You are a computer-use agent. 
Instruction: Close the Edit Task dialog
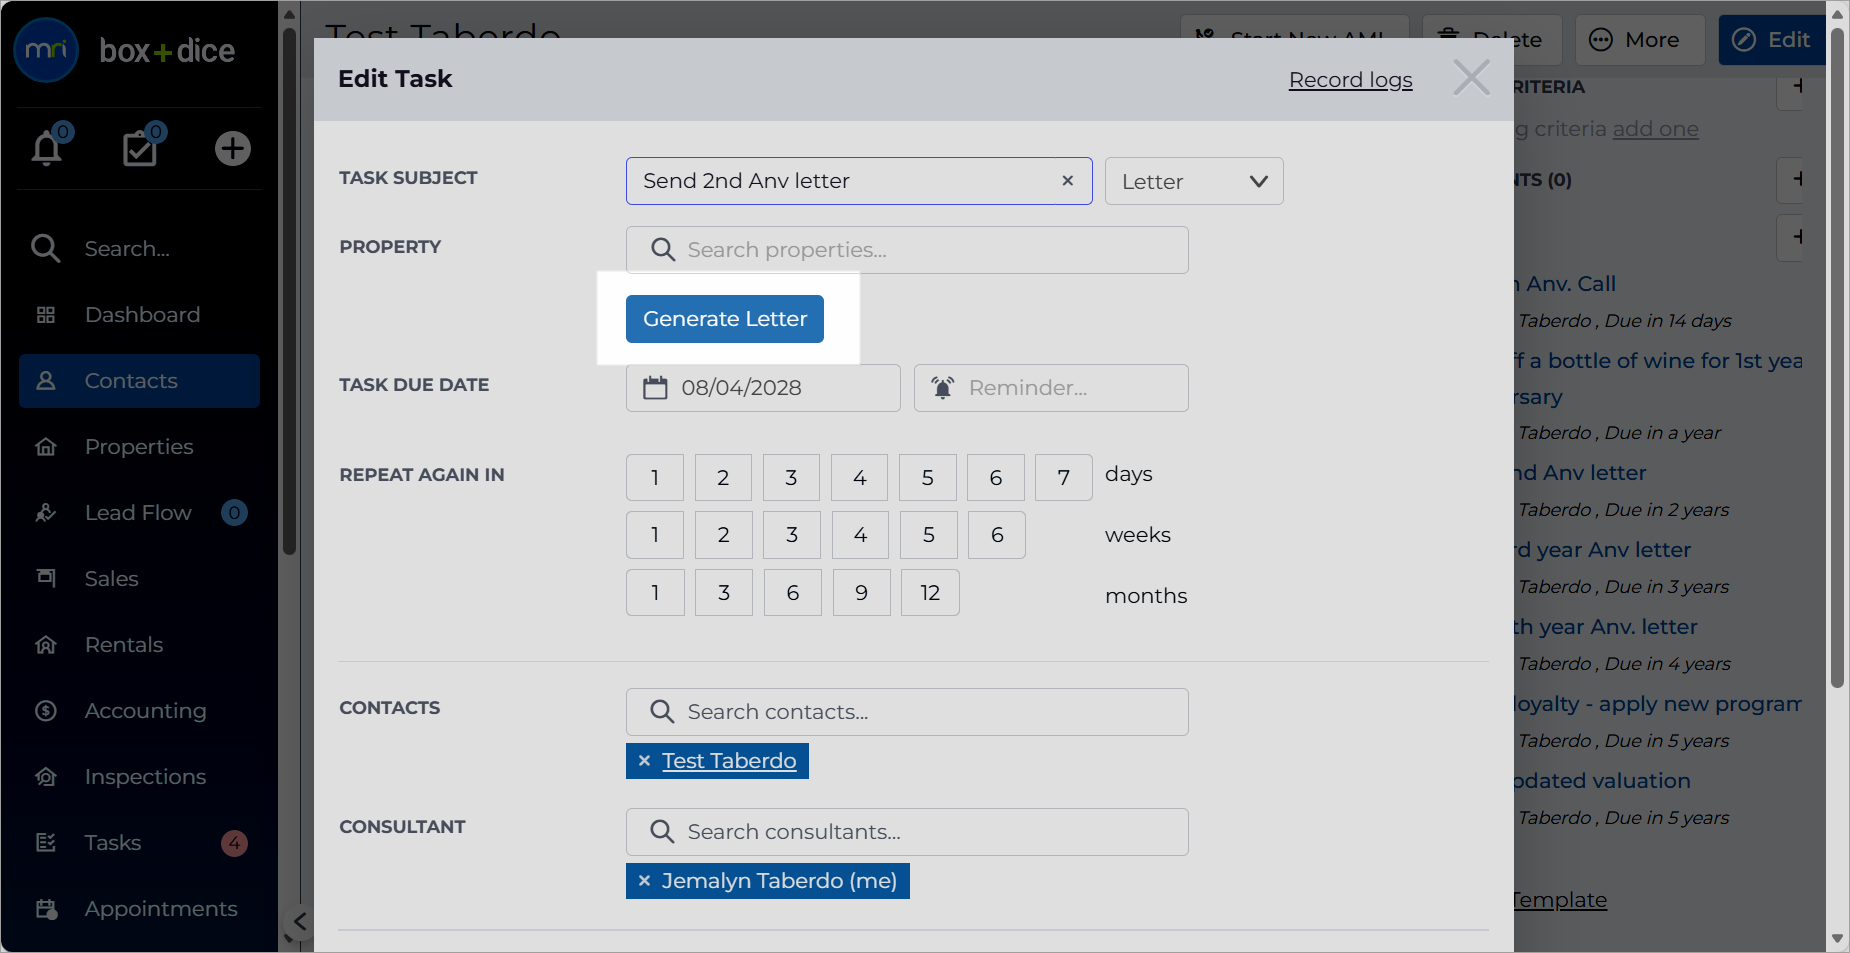pos(1471,77)
